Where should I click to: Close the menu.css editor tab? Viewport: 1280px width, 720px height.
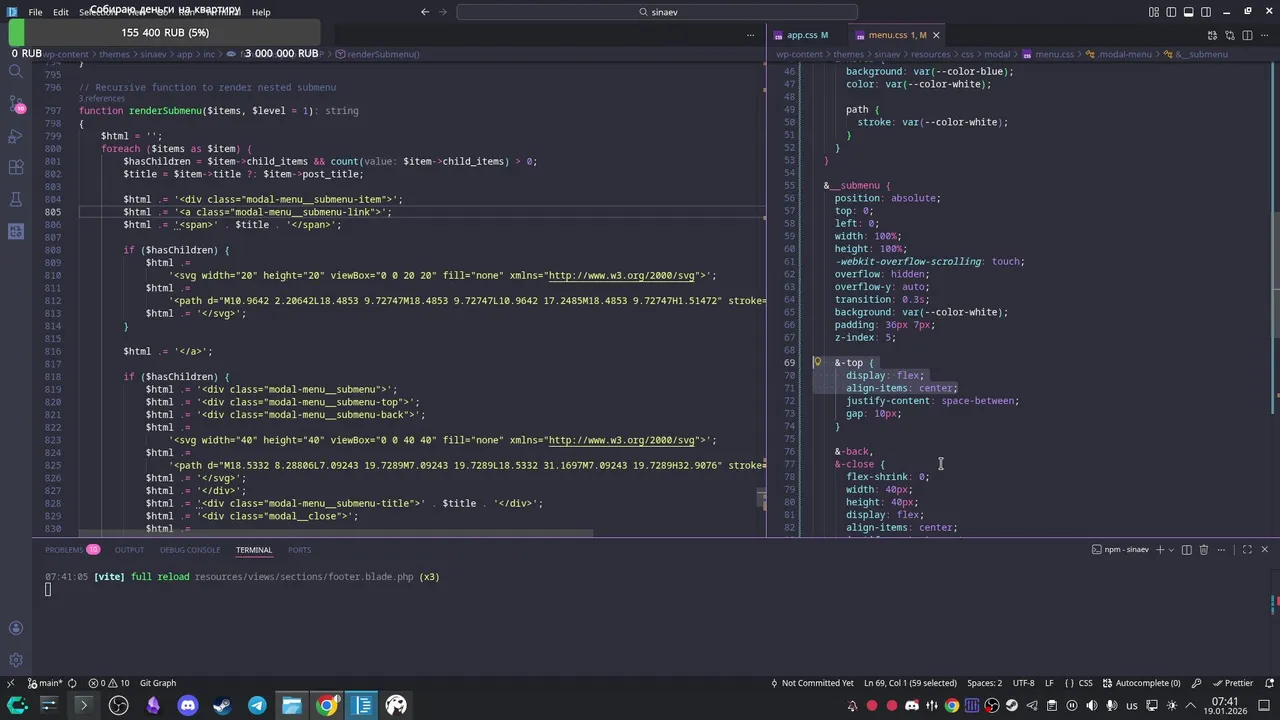(936, 35)
